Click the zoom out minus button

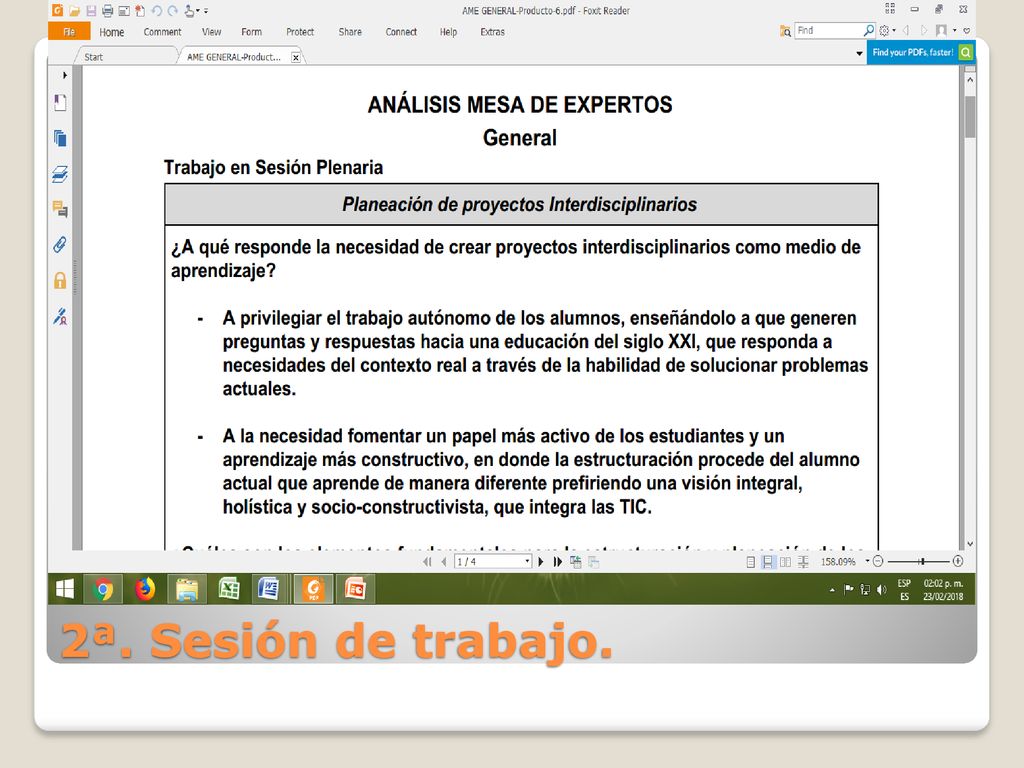(x=878, y=561)
